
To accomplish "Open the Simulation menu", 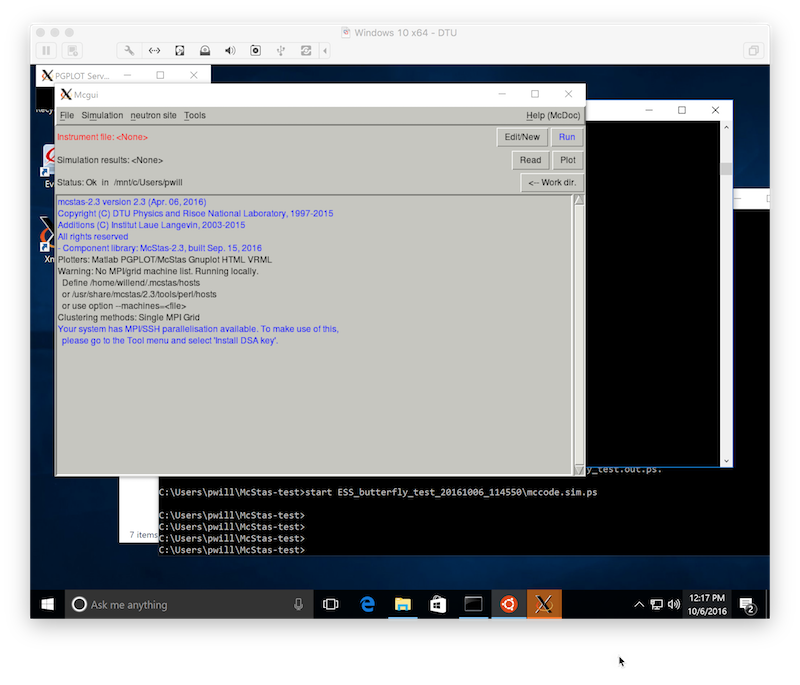I will [102, 116].
